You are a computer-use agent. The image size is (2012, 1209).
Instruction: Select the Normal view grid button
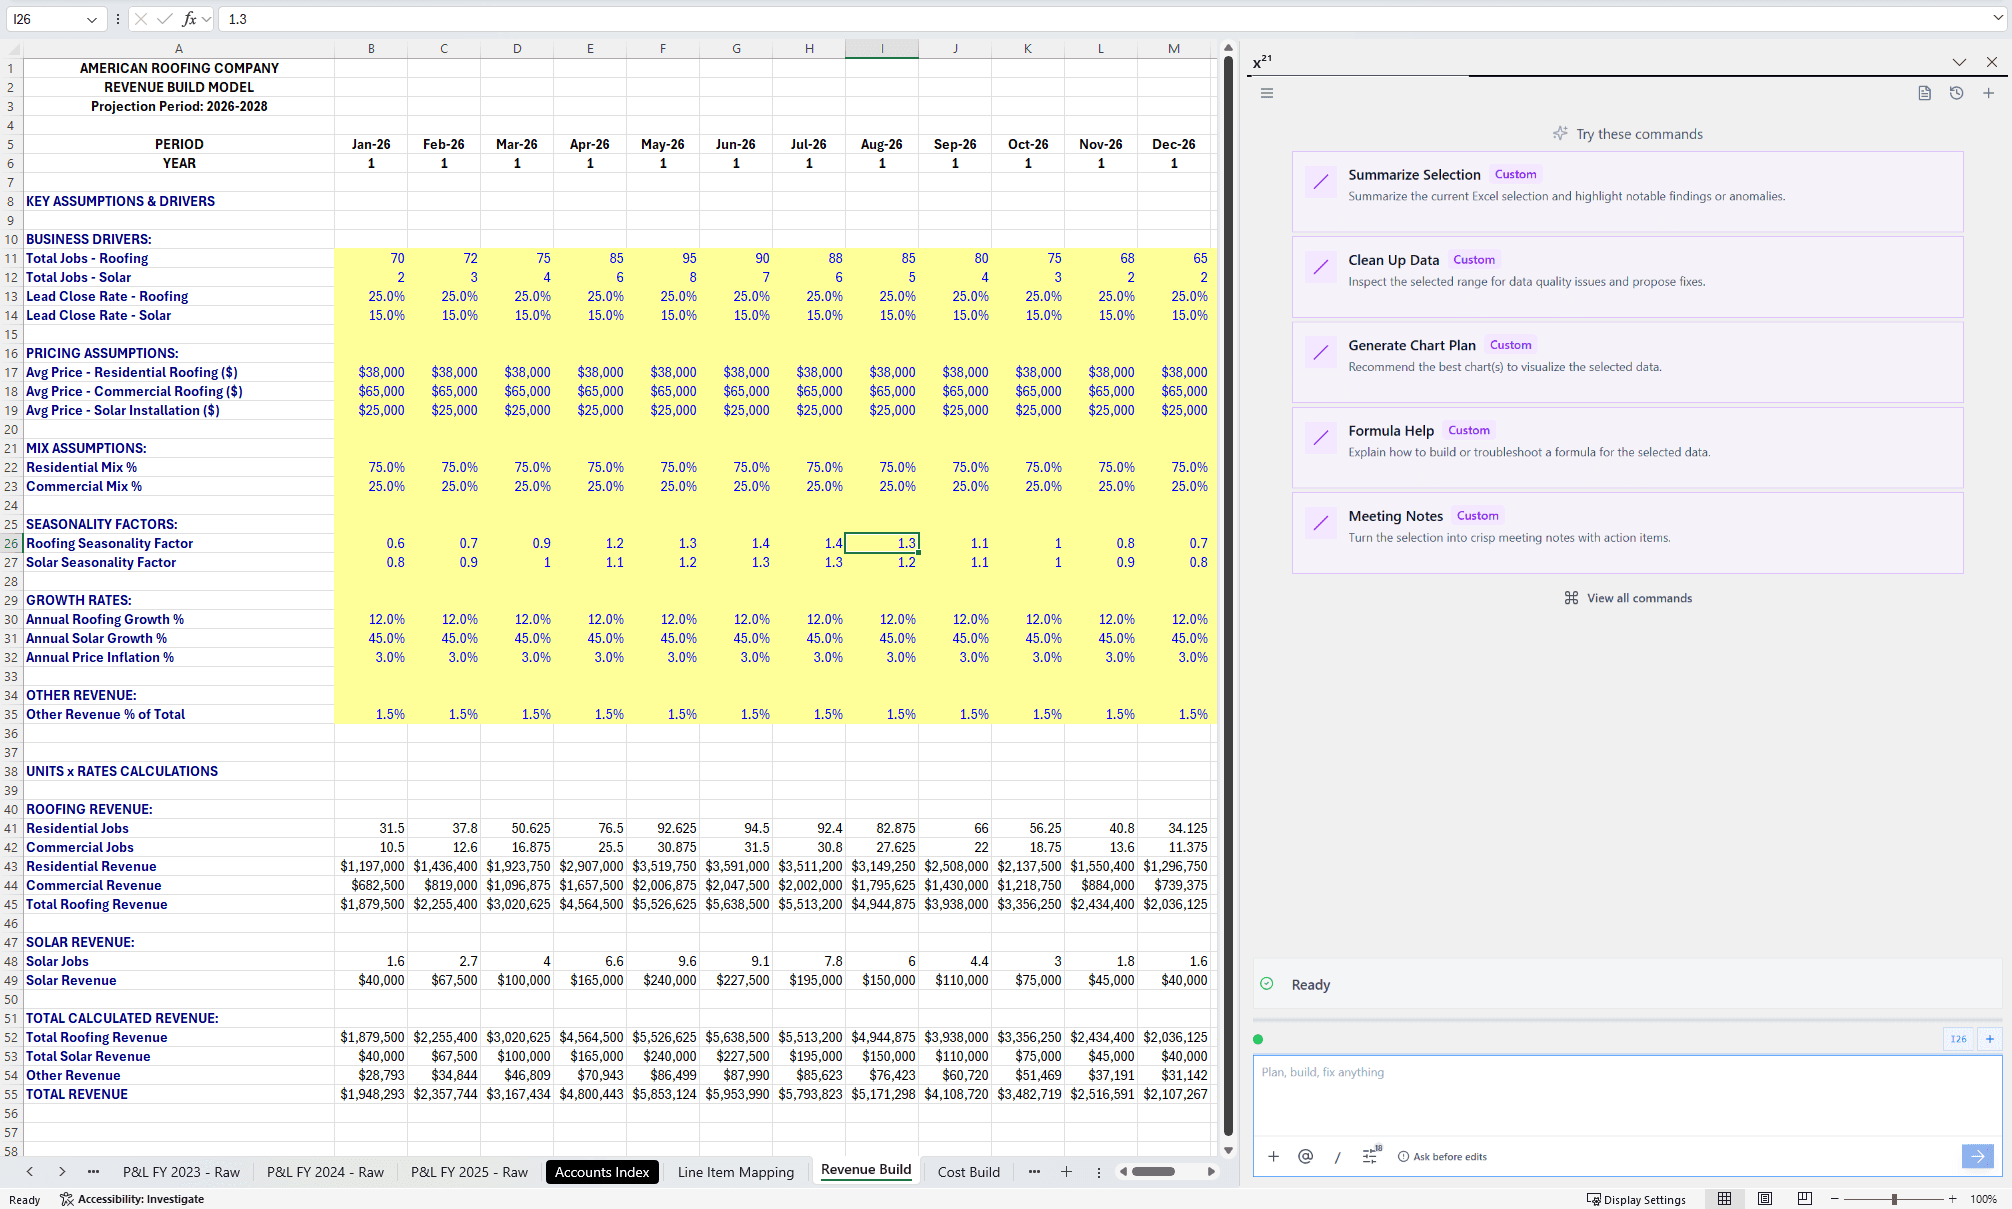[x=1725, y=1198]
